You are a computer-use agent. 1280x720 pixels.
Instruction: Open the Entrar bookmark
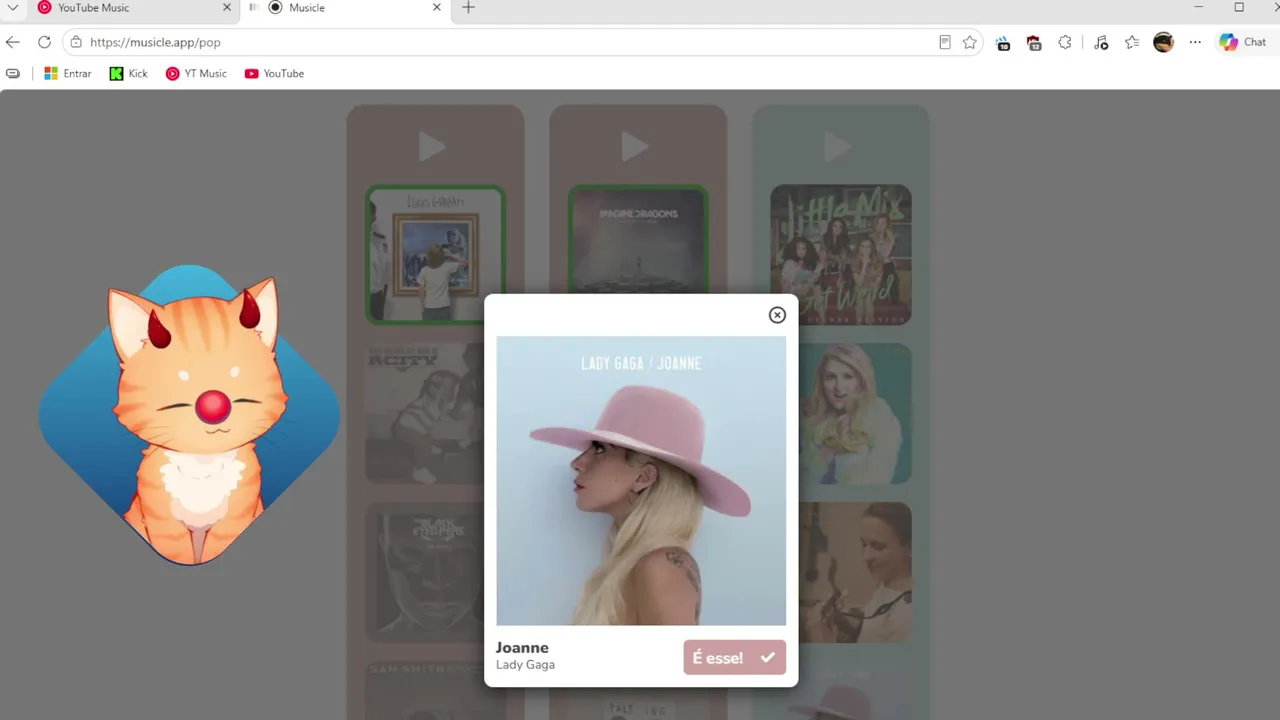pos(68,74)
